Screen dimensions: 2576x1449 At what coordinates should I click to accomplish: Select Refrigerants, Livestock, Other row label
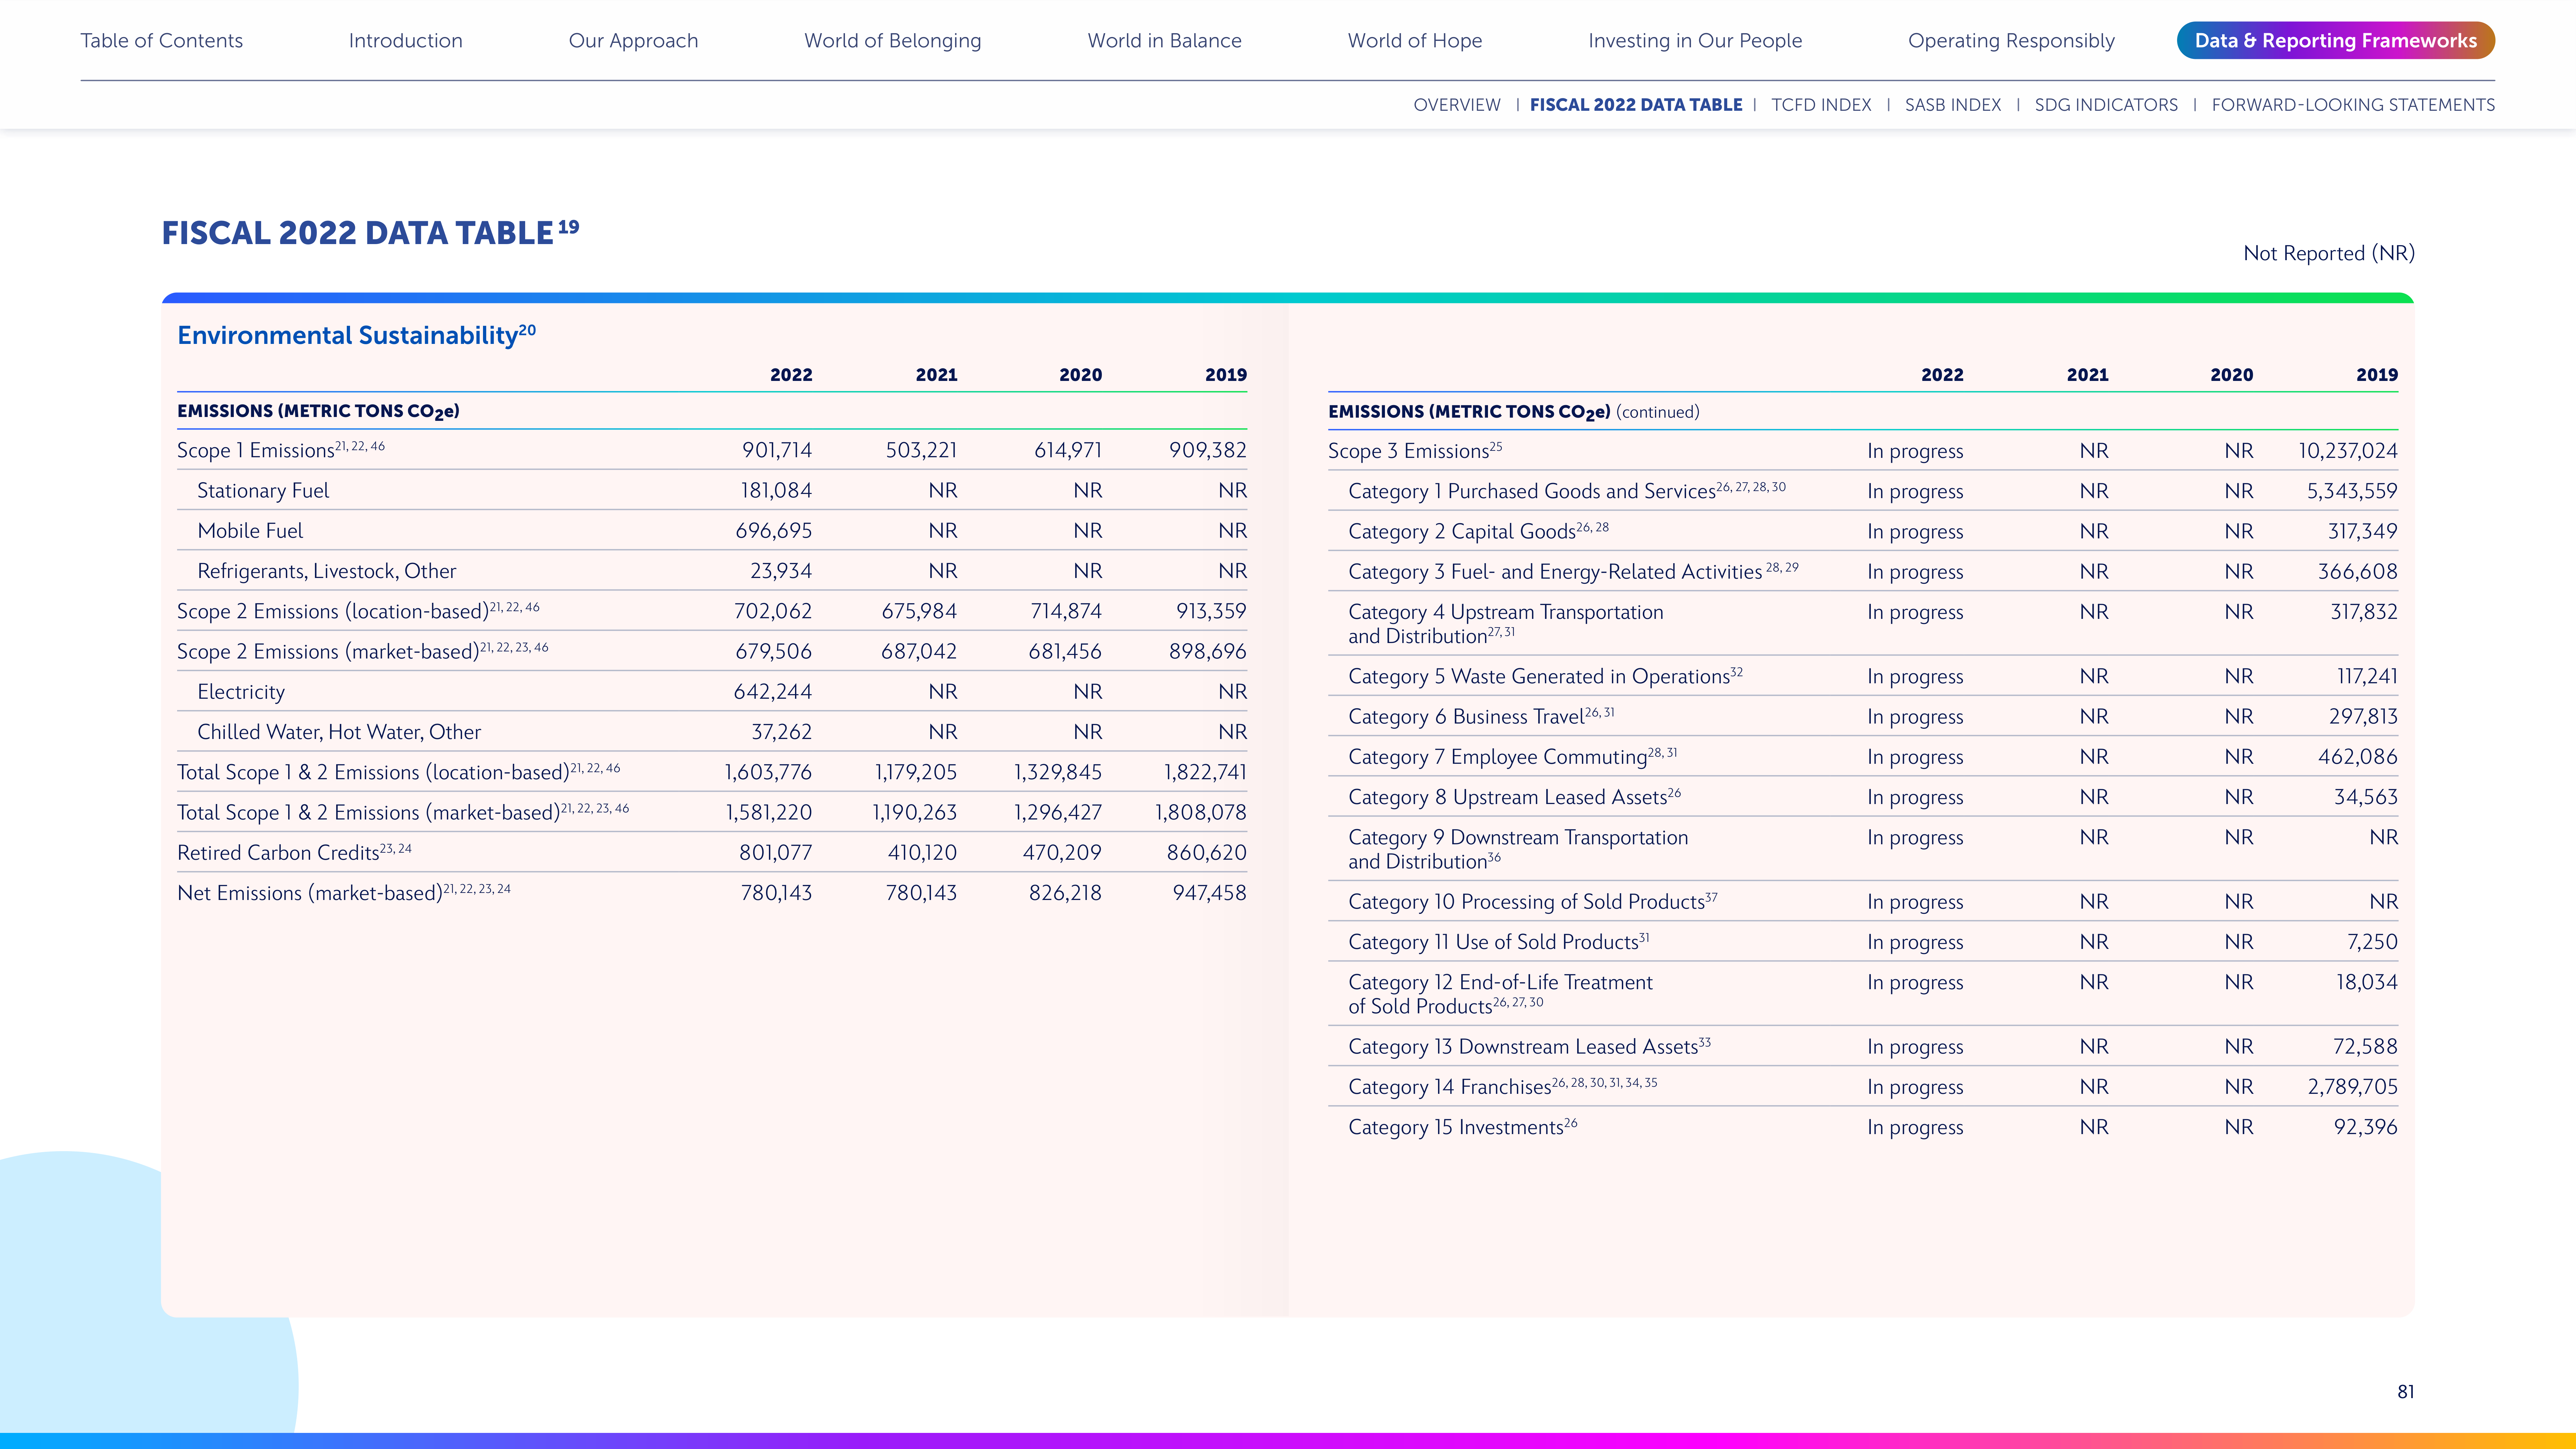(x=327, y=571)
